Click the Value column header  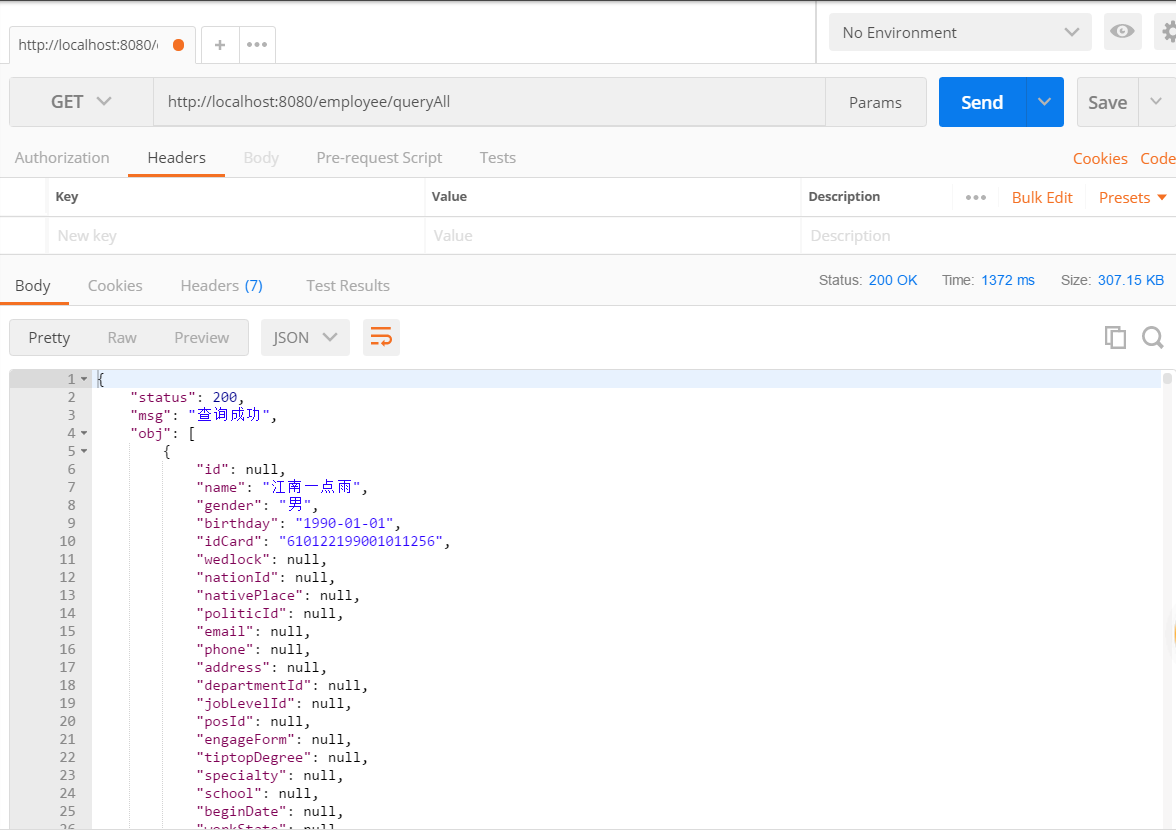click(449, 197)
